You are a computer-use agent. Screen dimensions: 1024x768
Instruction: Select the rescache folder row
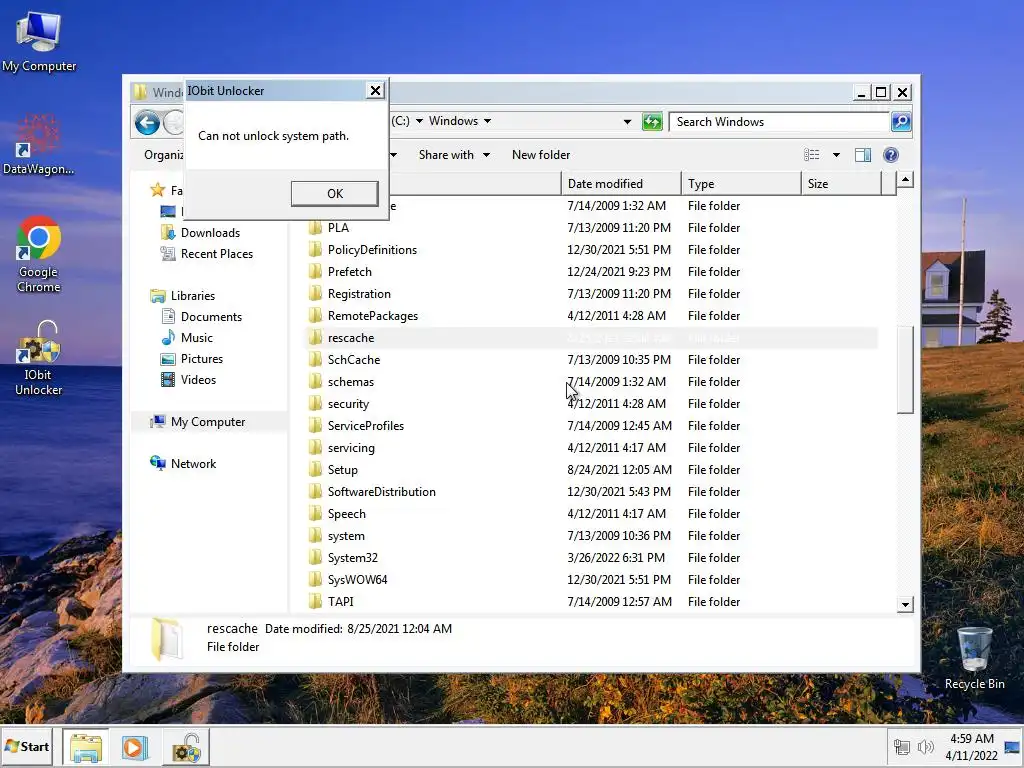(591, 338)
